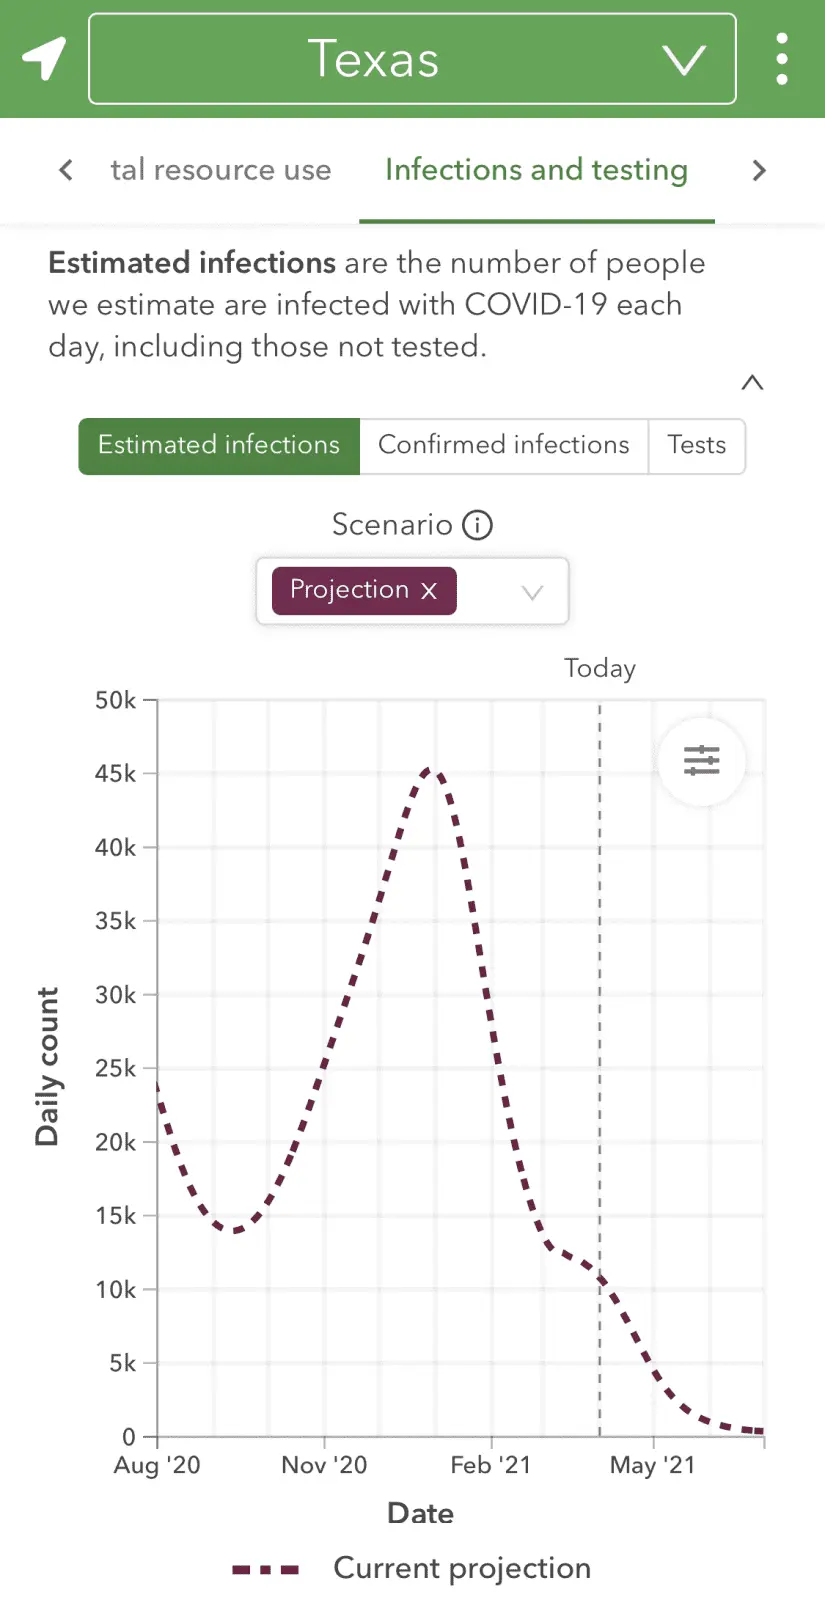Viewport: 825px width, 1600px height.
Task: Tap the location arrow icon
Action: 44,59
